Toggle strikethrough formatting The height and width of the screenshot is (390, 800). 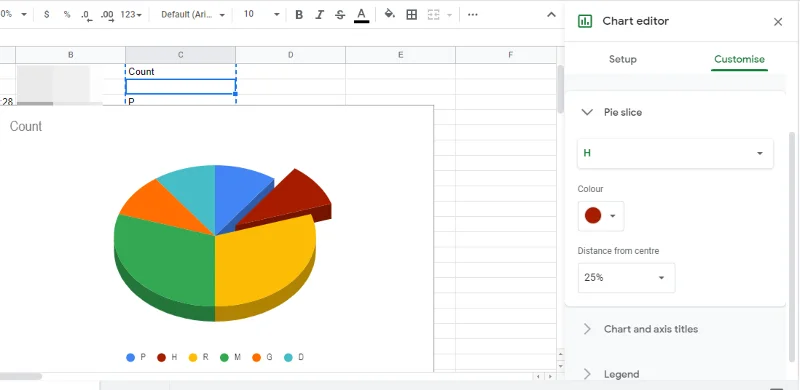coord(340,15)
